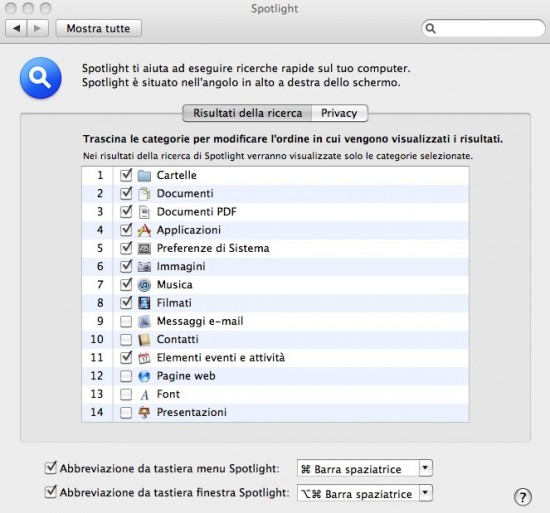The image size is (550, 513).
Task: Select the Elementi eventi e attività label
Action: (x=221, y=358)
